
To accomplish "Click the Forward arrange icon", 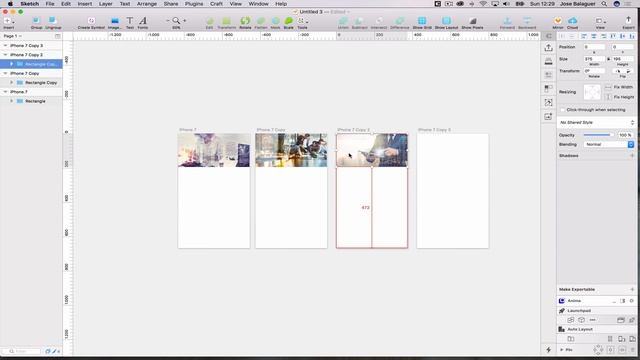I will (507, 22).
